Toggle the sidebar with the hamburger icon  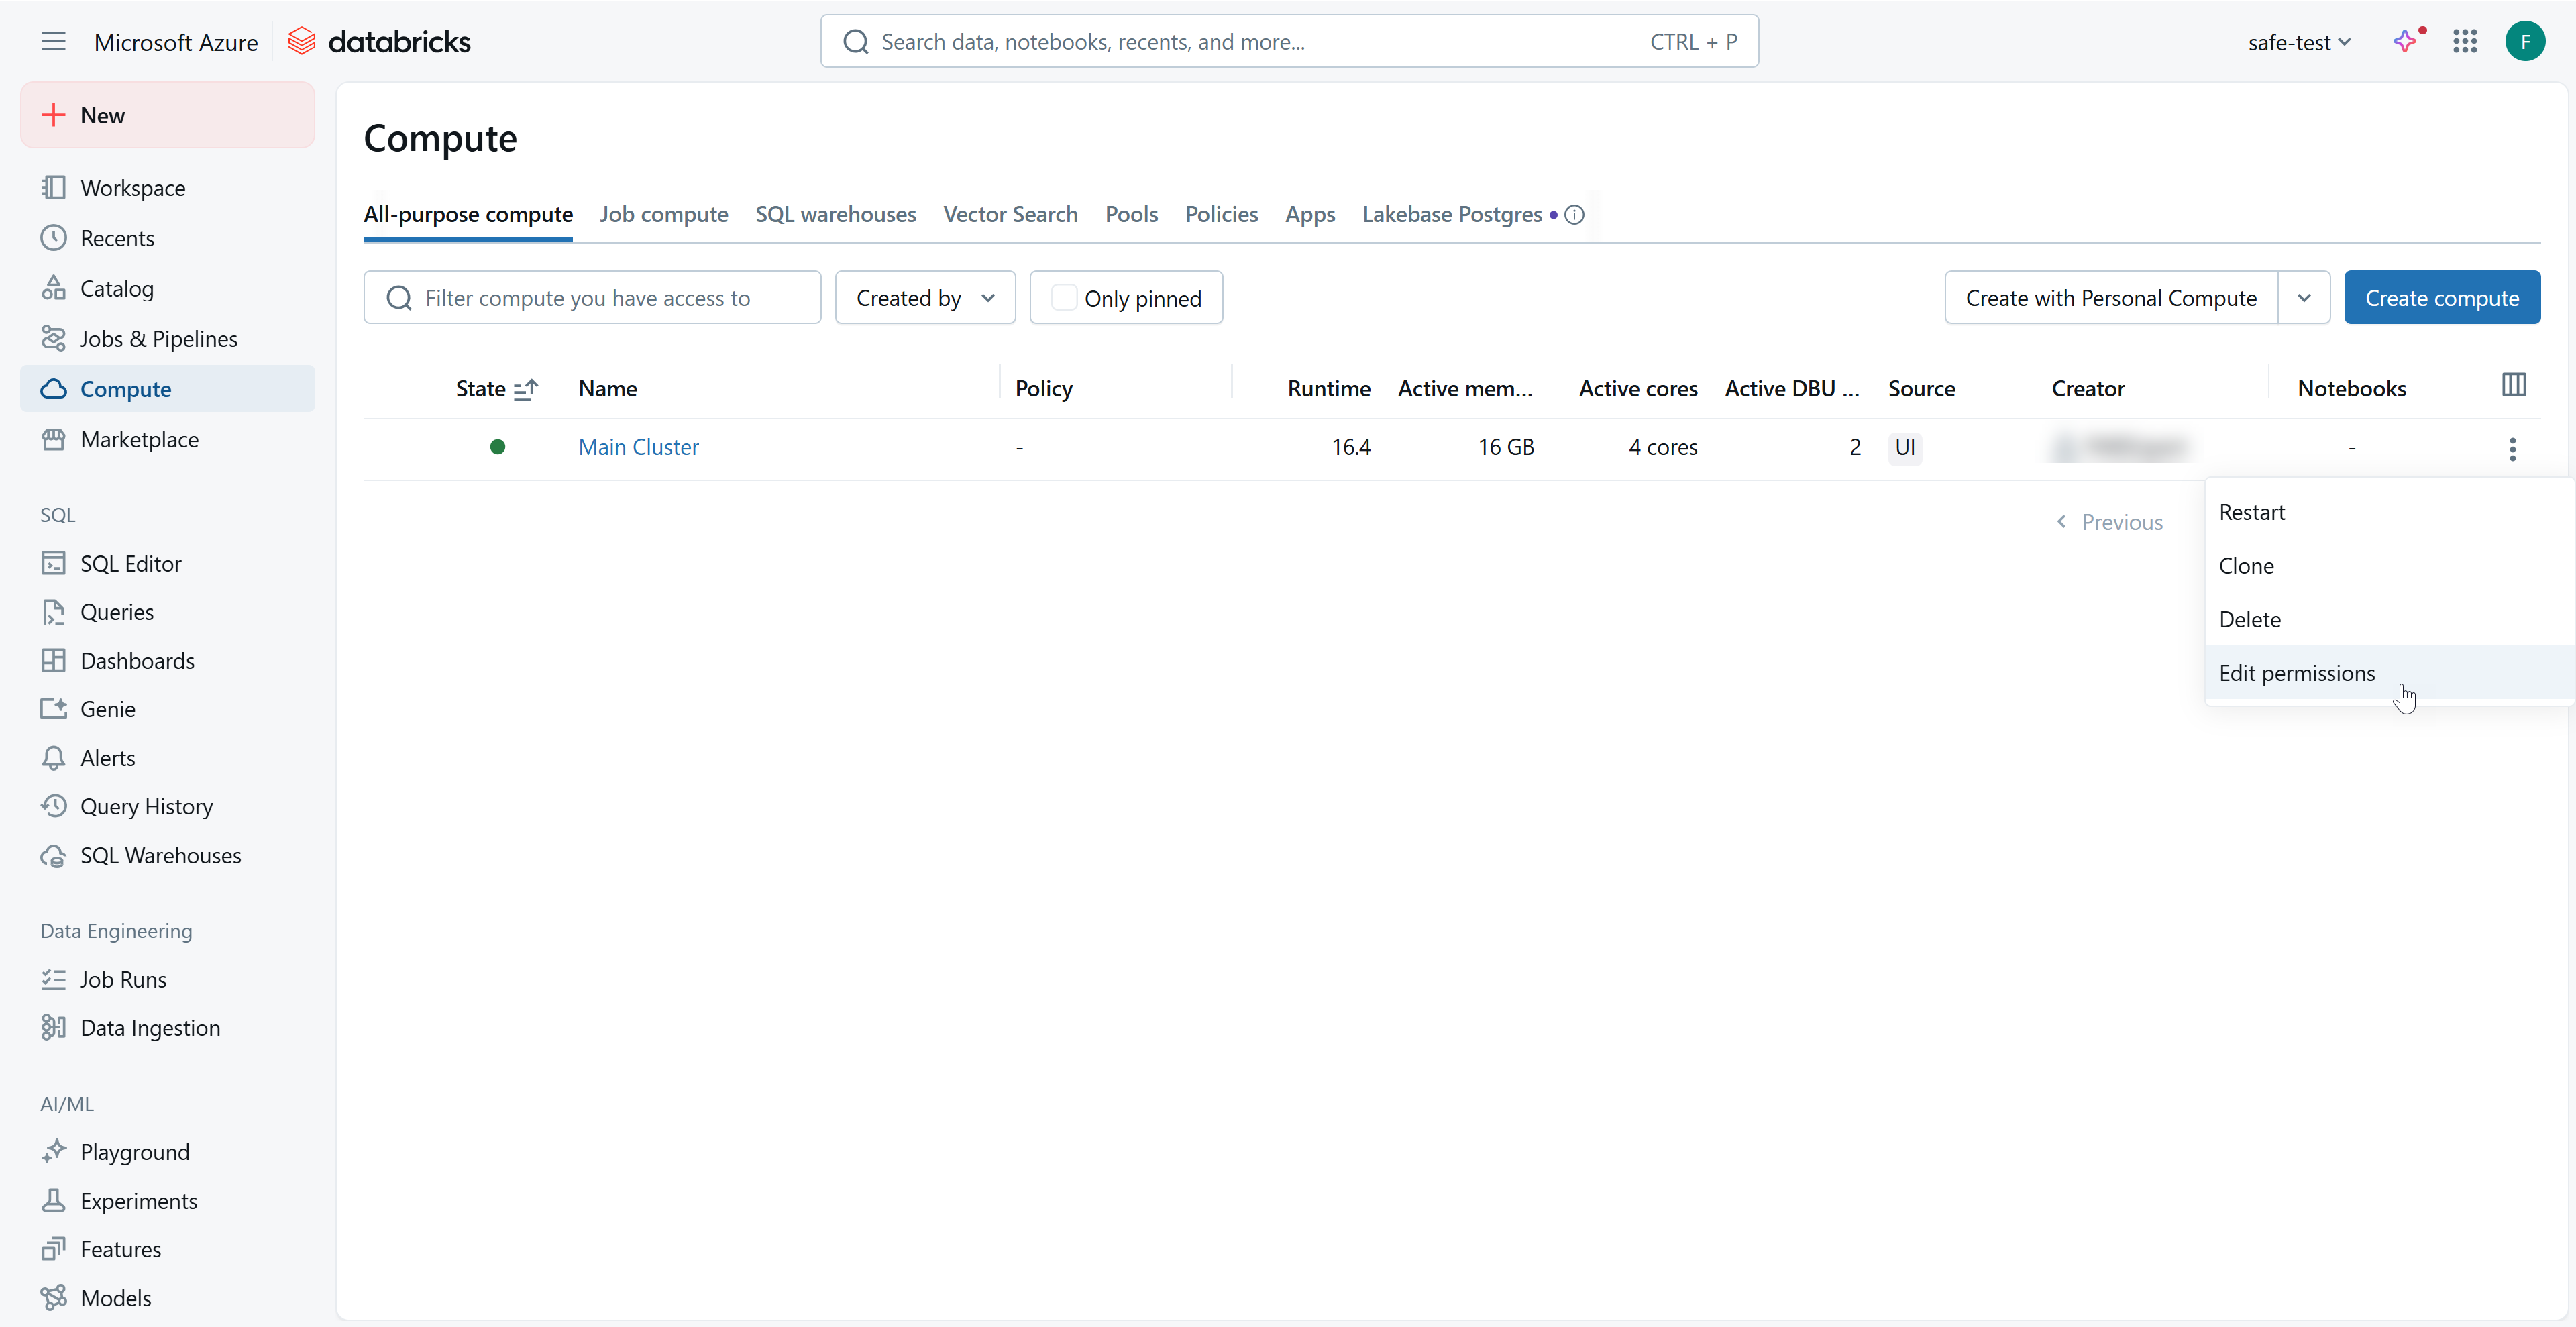coord(53,41)
